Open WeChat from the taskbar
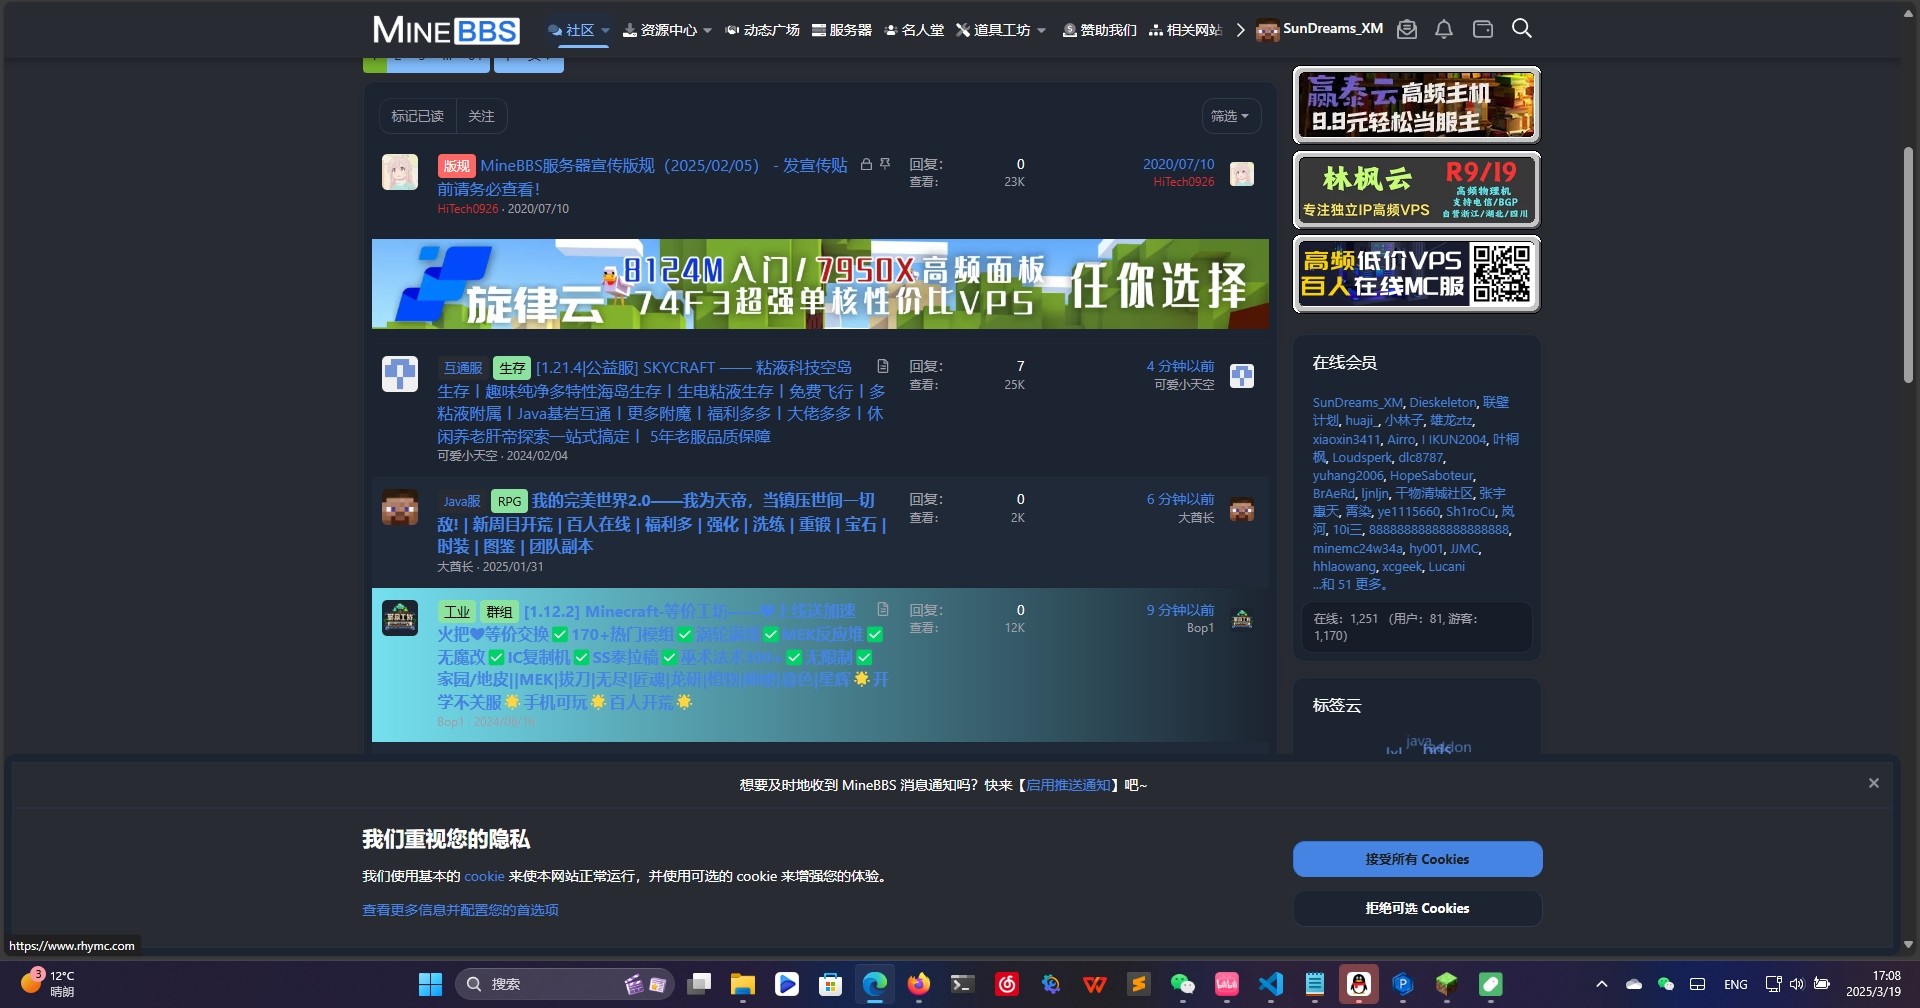 pos(1183,984)
